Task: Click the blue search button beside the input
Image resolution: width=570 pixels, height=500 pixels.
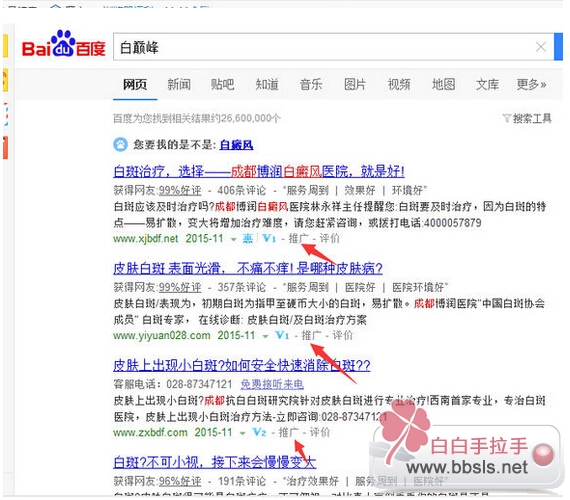Action: (x=558, y=47)
